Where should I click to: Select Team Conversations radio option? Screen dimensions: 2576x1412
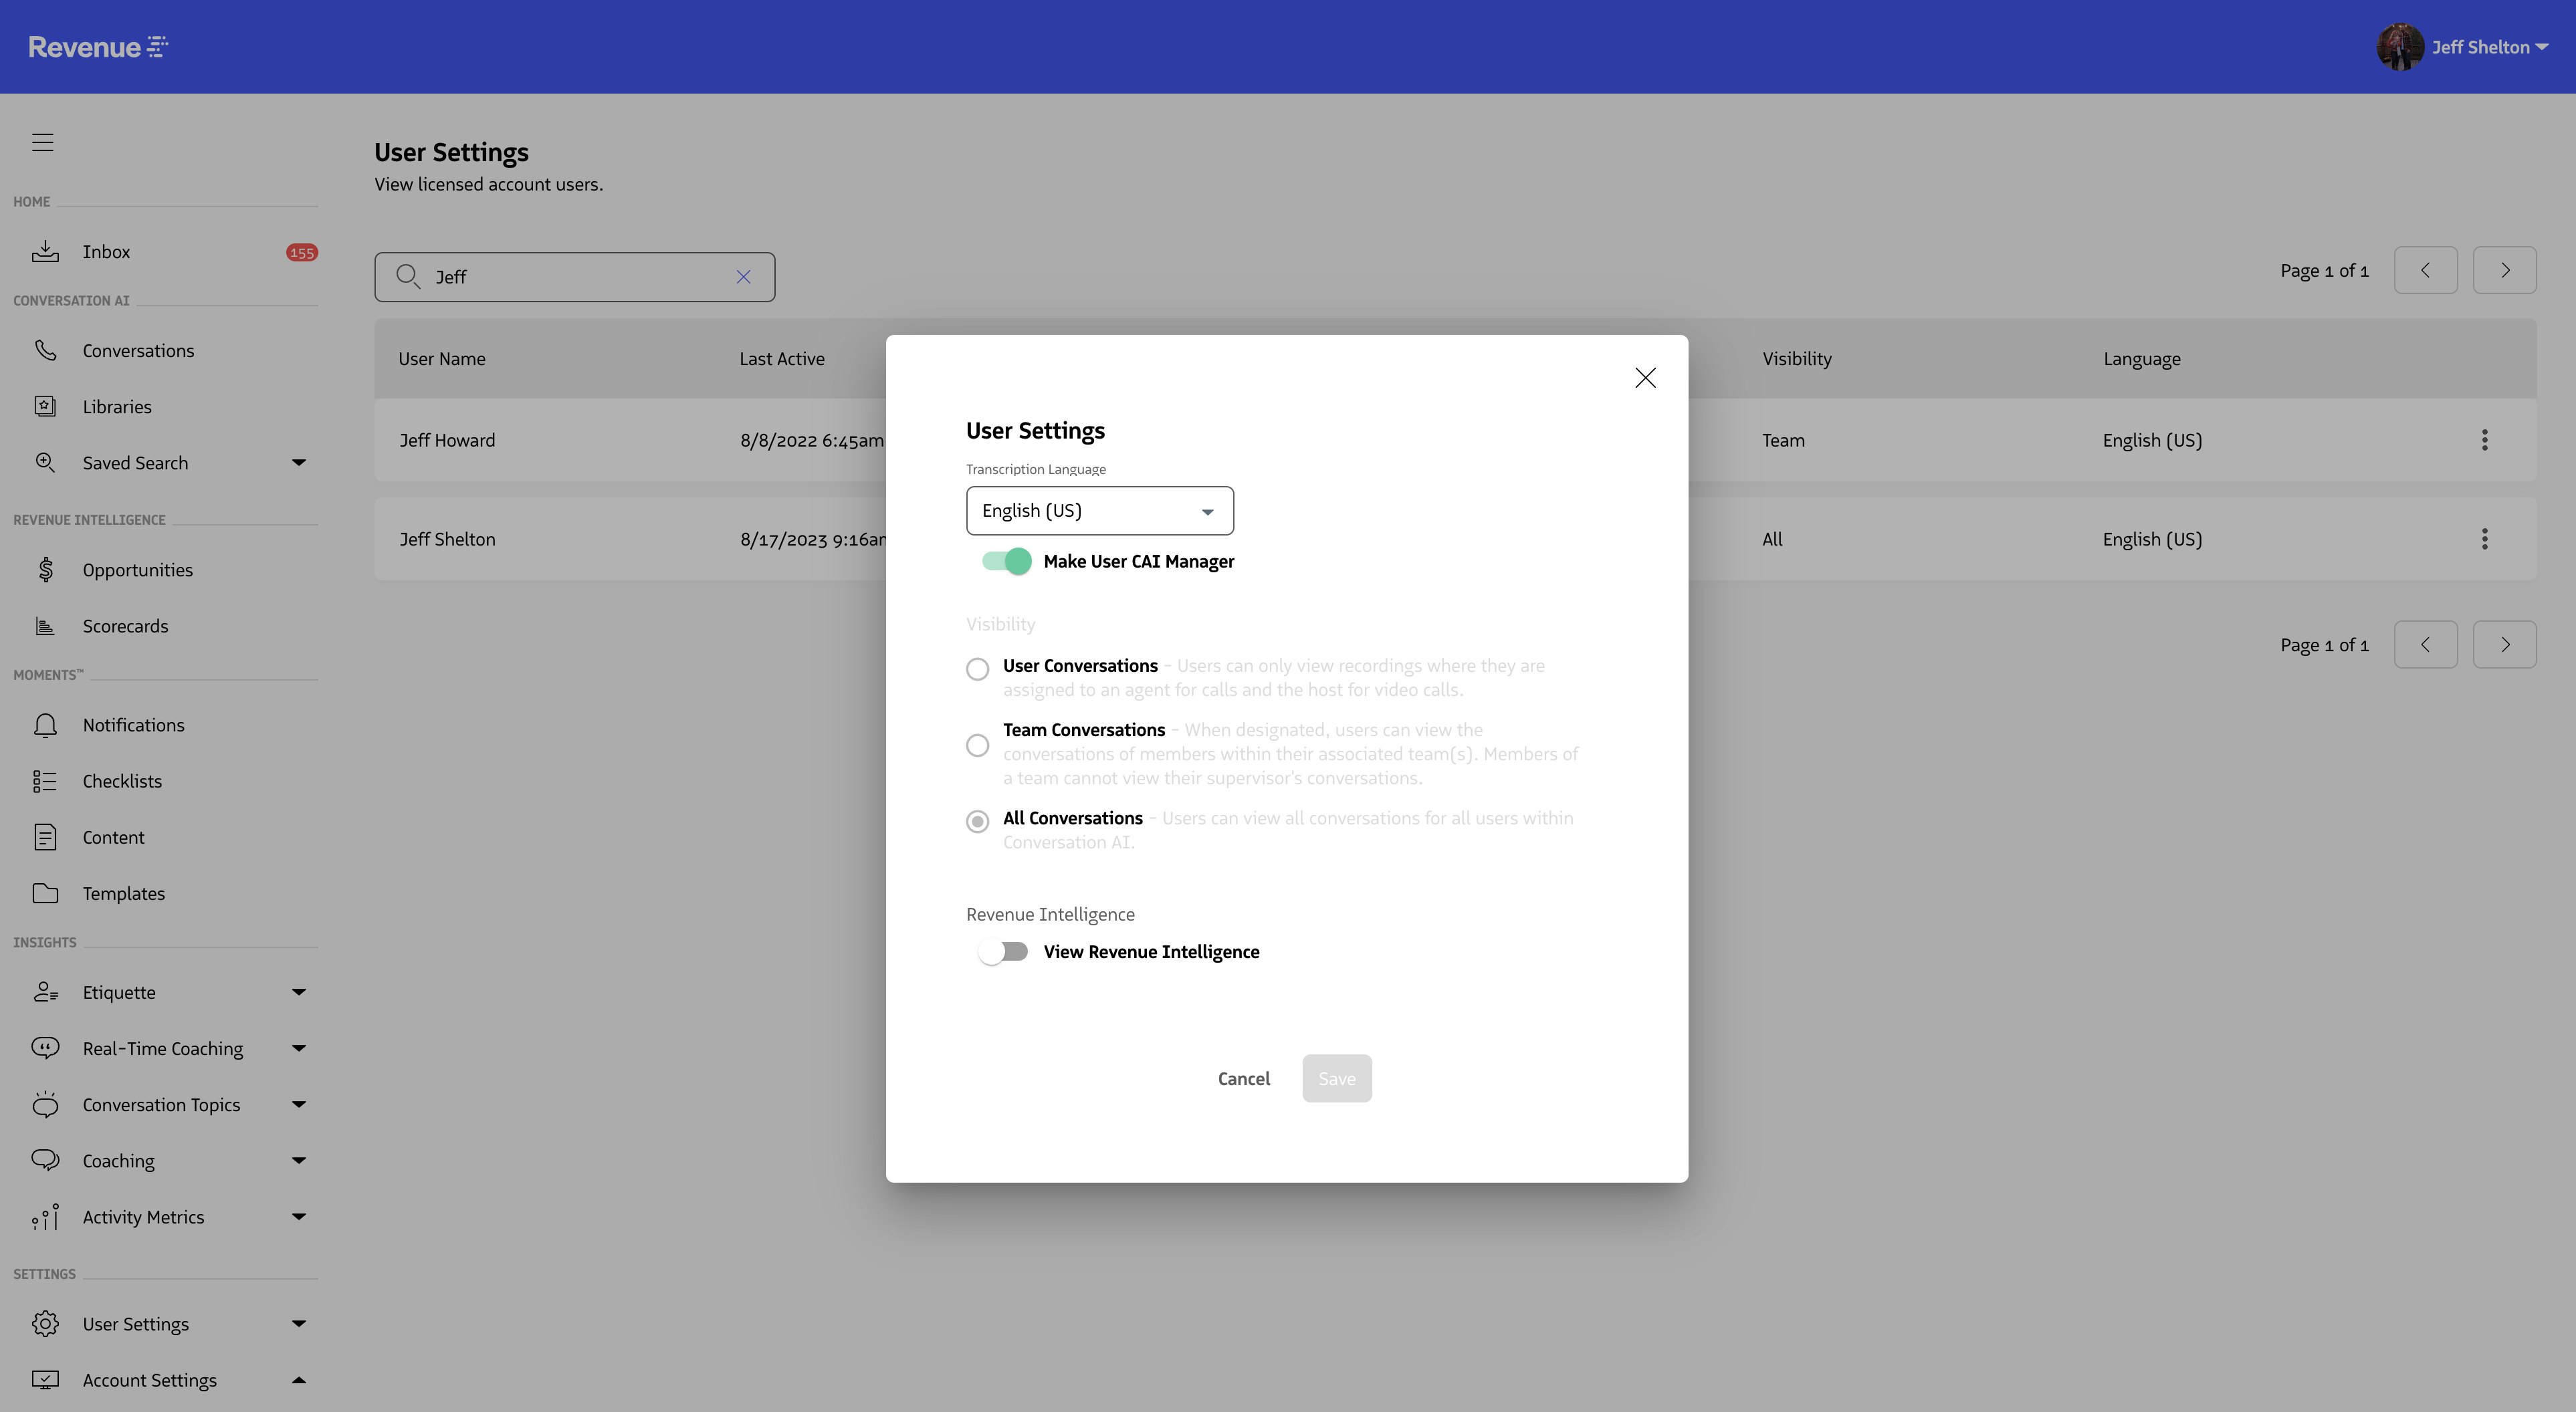(977, 745)
